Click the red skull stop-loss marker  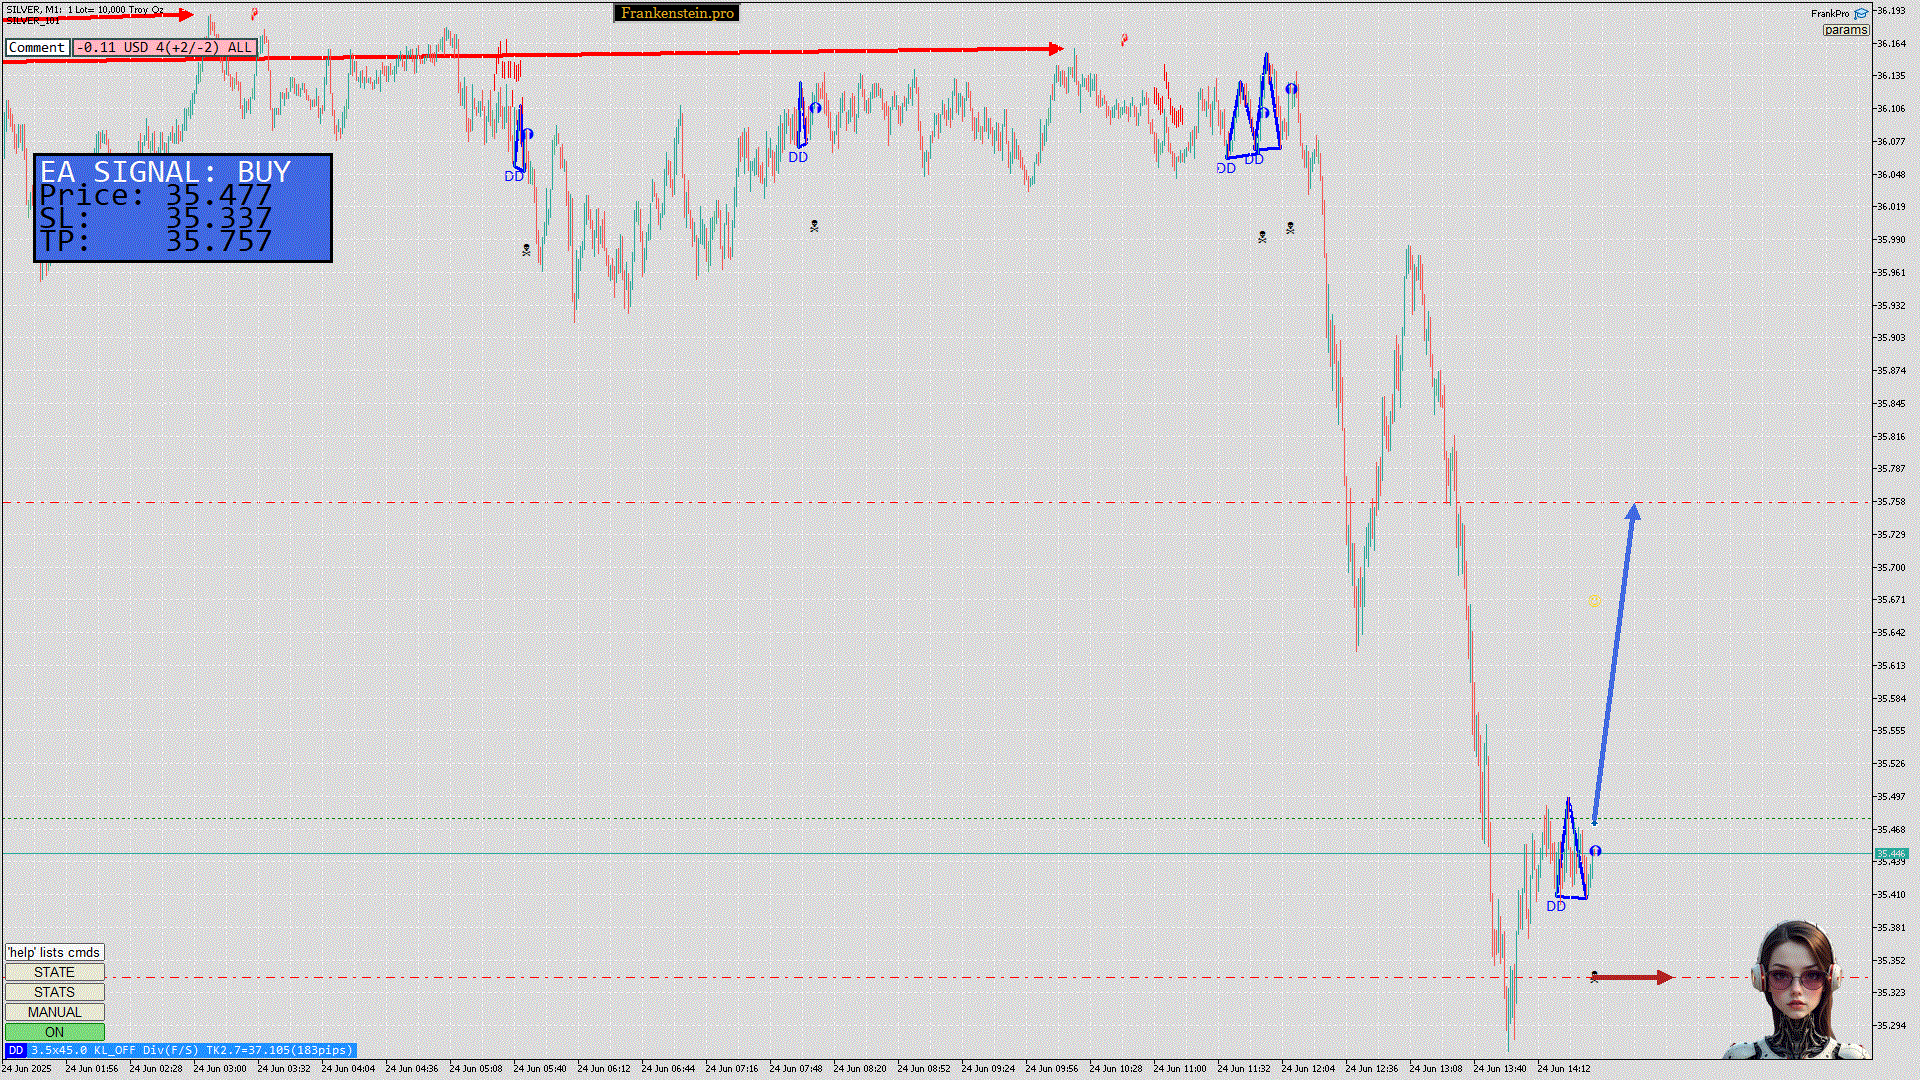(x=1594, y=977)
